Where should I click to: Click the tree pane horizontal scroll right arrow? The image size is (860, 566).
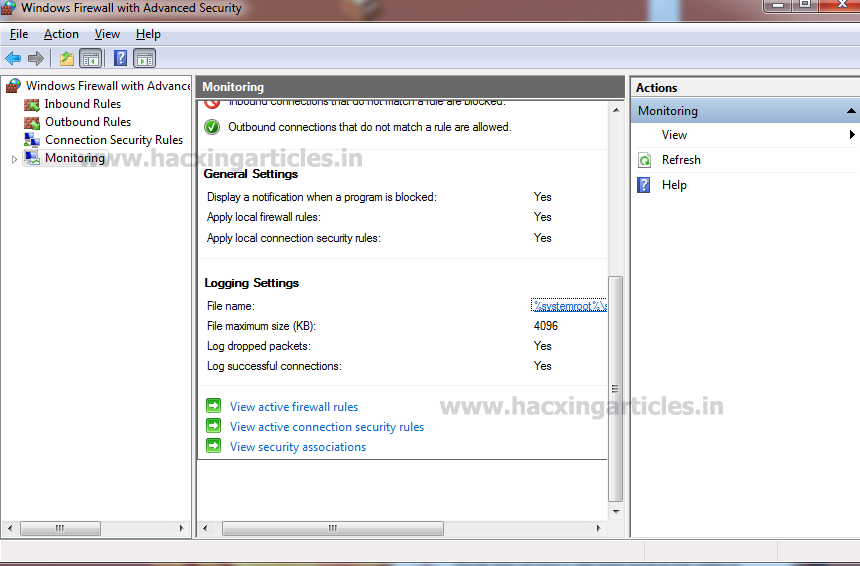point(182,528)
